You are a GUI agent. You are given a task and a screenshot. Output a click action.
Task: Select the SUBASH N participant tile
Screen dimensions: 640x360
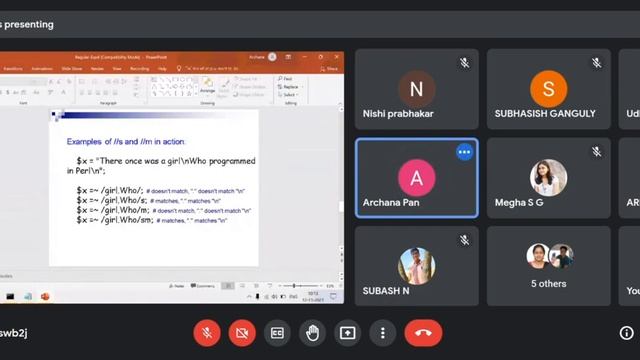point(417,266)
